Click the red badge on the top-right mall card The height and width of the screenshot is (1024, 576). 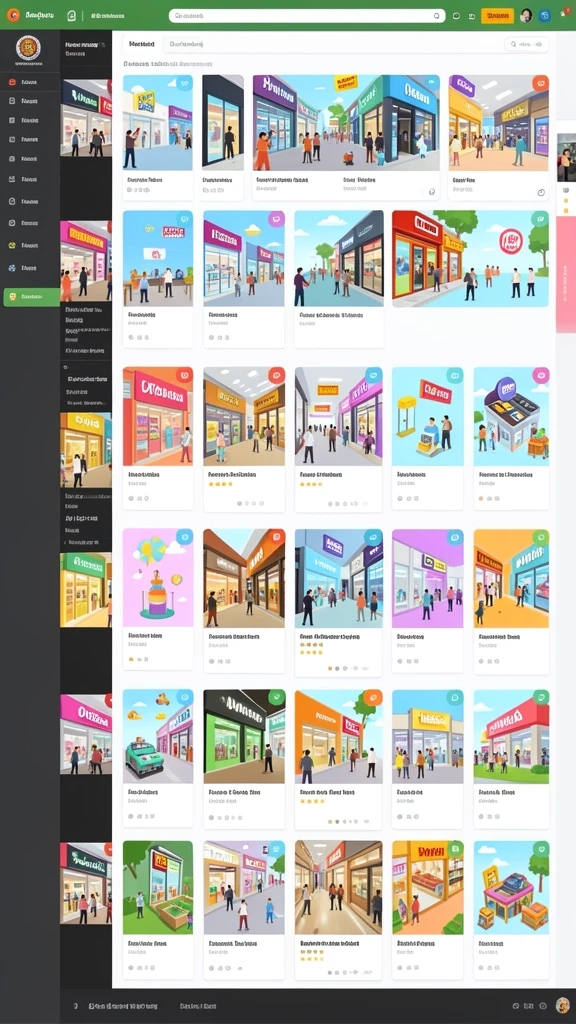[x=540, y=83]
